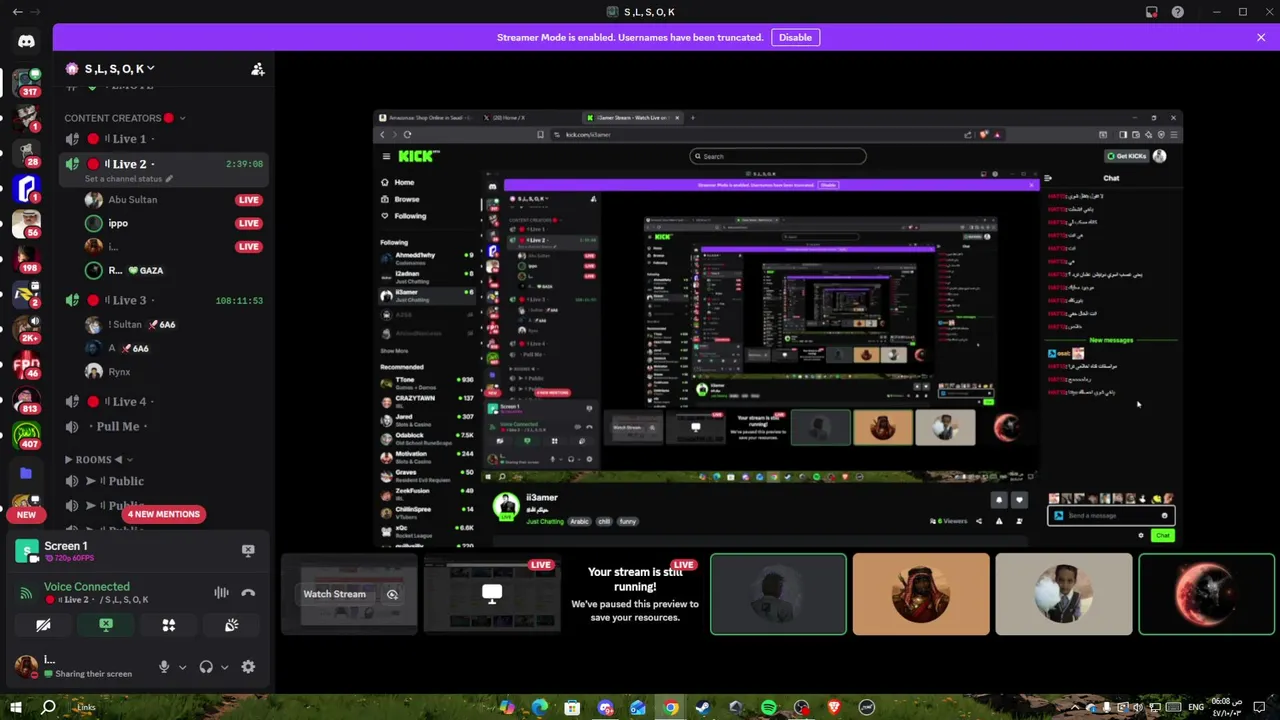Collapse ROOMS category
Screen dimensions: 1280x720
[x=99, y=460]
